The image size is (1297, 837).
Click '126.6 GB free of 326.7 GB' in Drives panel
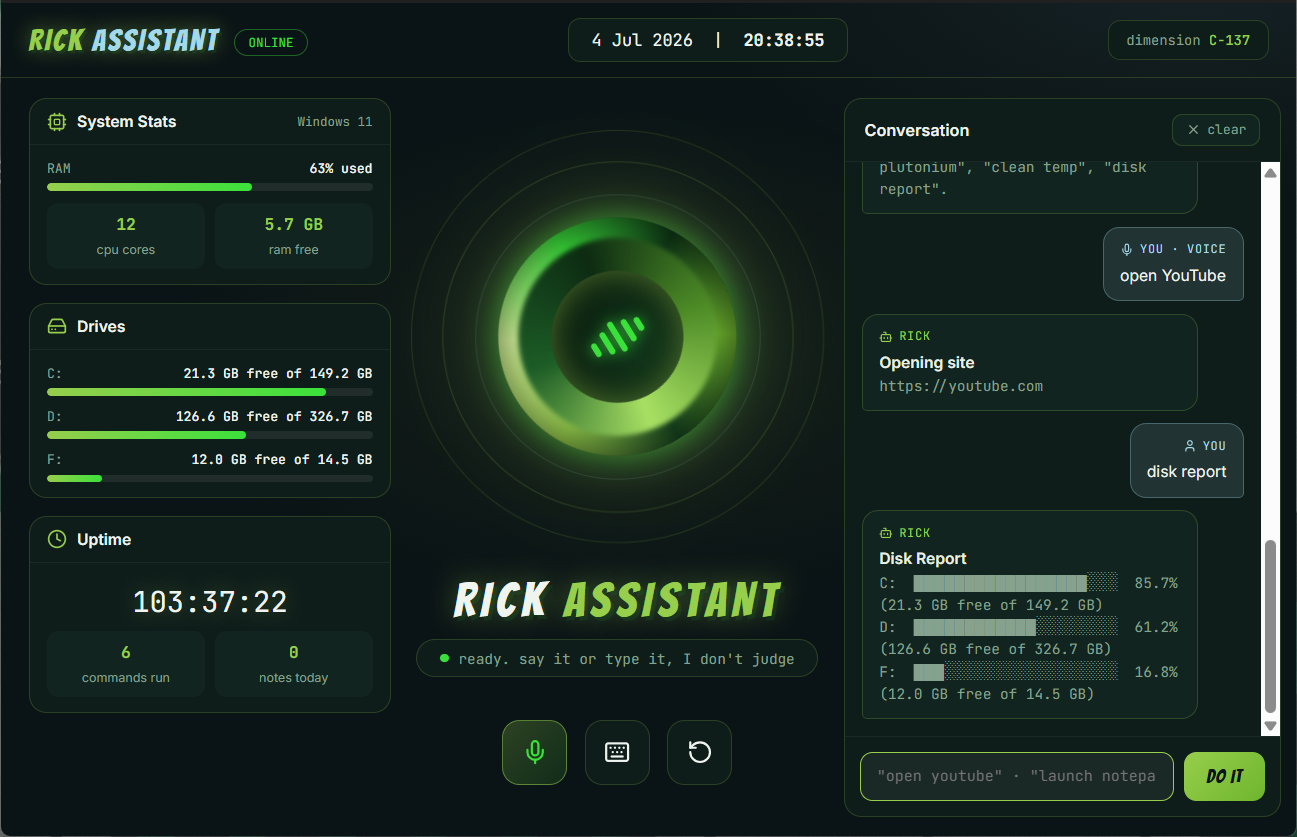[274, 416]
